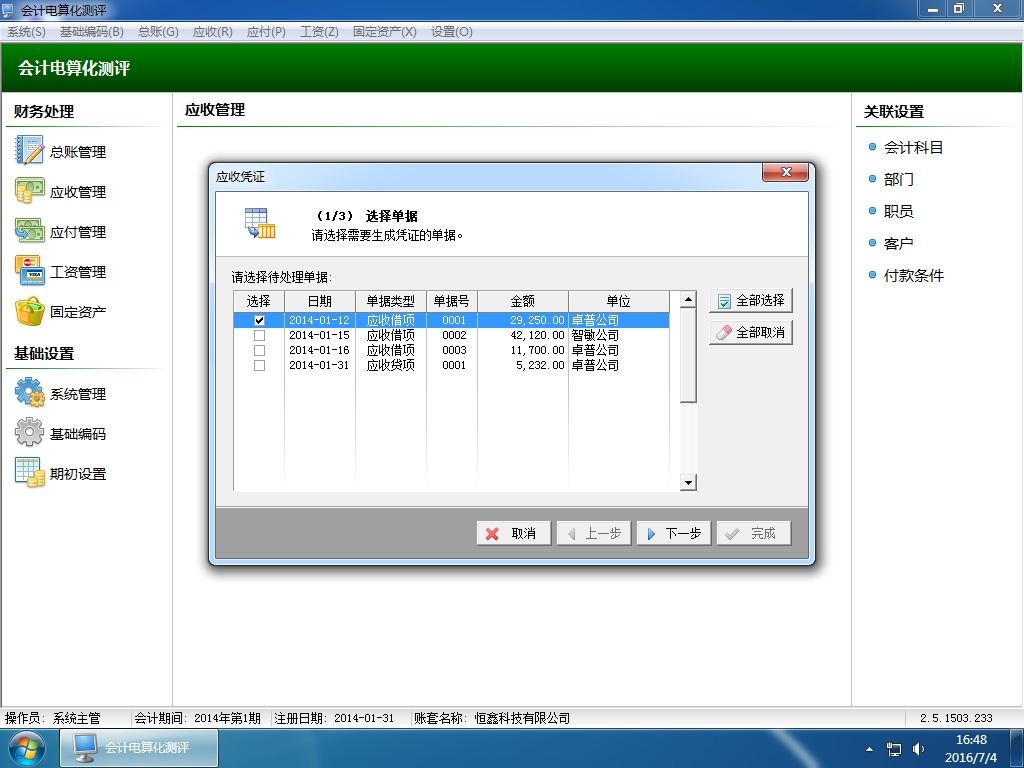Screen dimensions: 1024x768
Task: Open the 系统(S) menu
Action: click(x=26, y=31)
